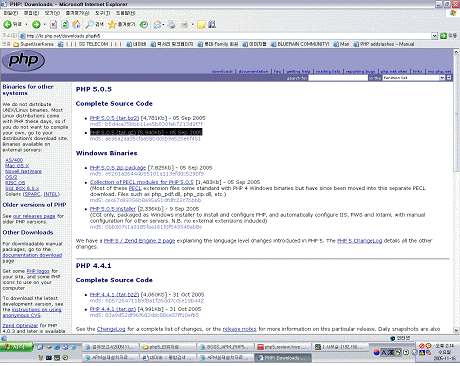
Task: Click the Back arrow toolbar icon
Action: point(7,24)
